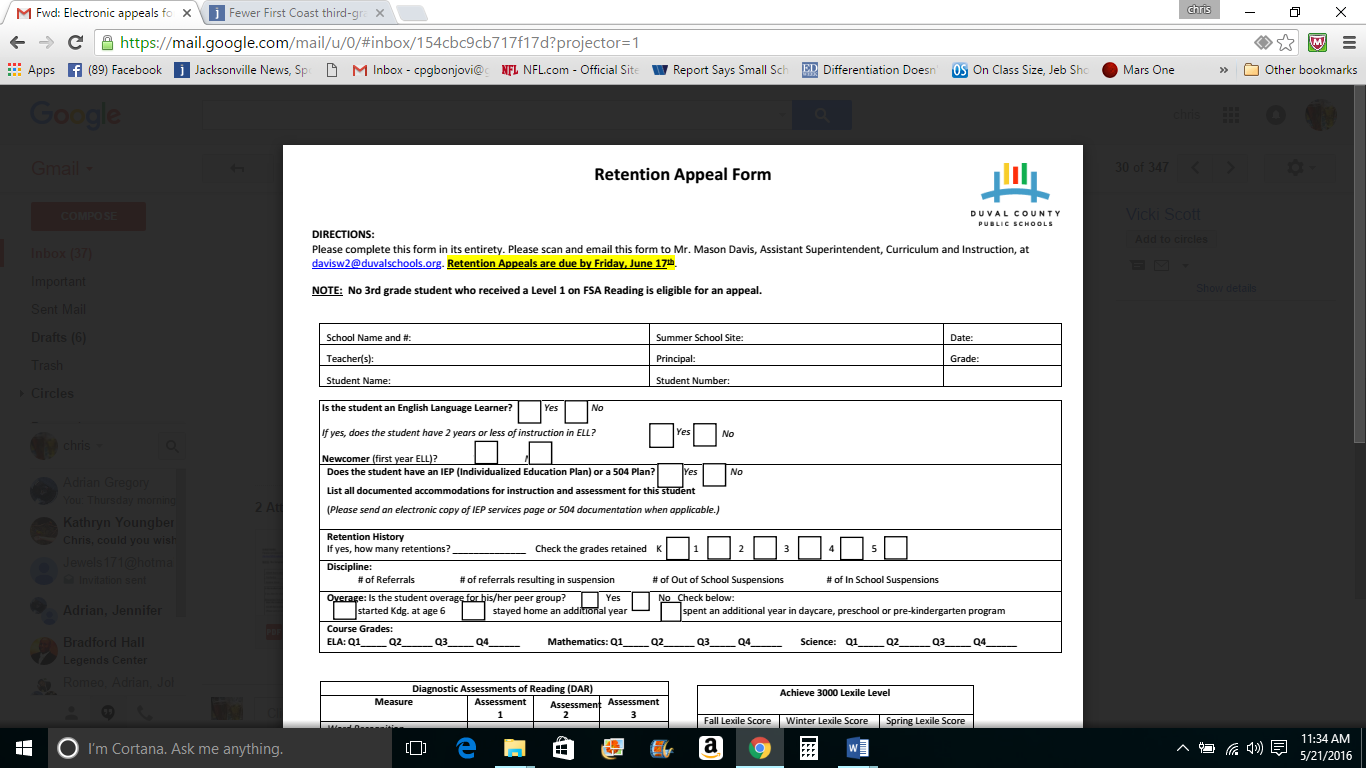Click the McAfee shield extension icon
Screen dimensions: 1366x768
[1318, 43]
